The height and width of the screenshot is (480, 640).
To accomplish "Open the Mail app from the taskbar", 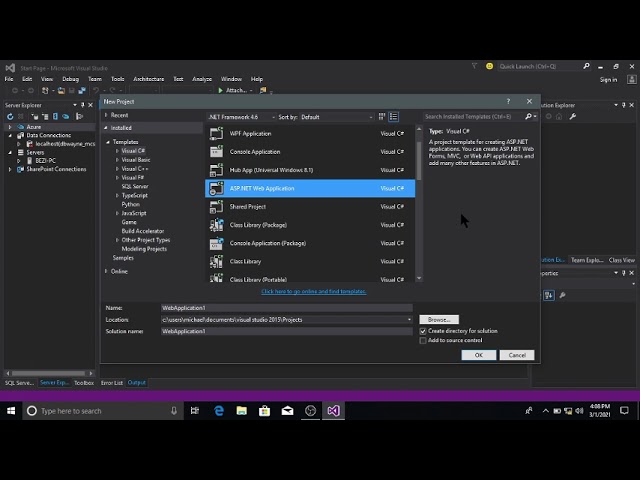I will tap(287, 411).
